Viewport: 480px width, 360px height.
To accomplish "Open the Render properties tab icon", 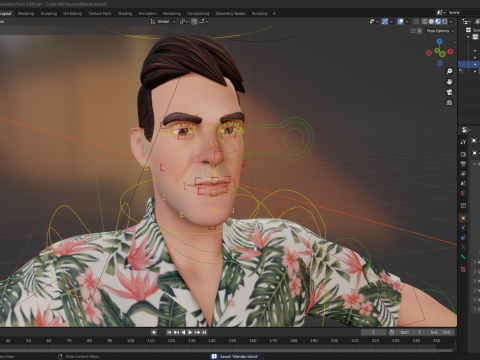I will click(463, 154).
